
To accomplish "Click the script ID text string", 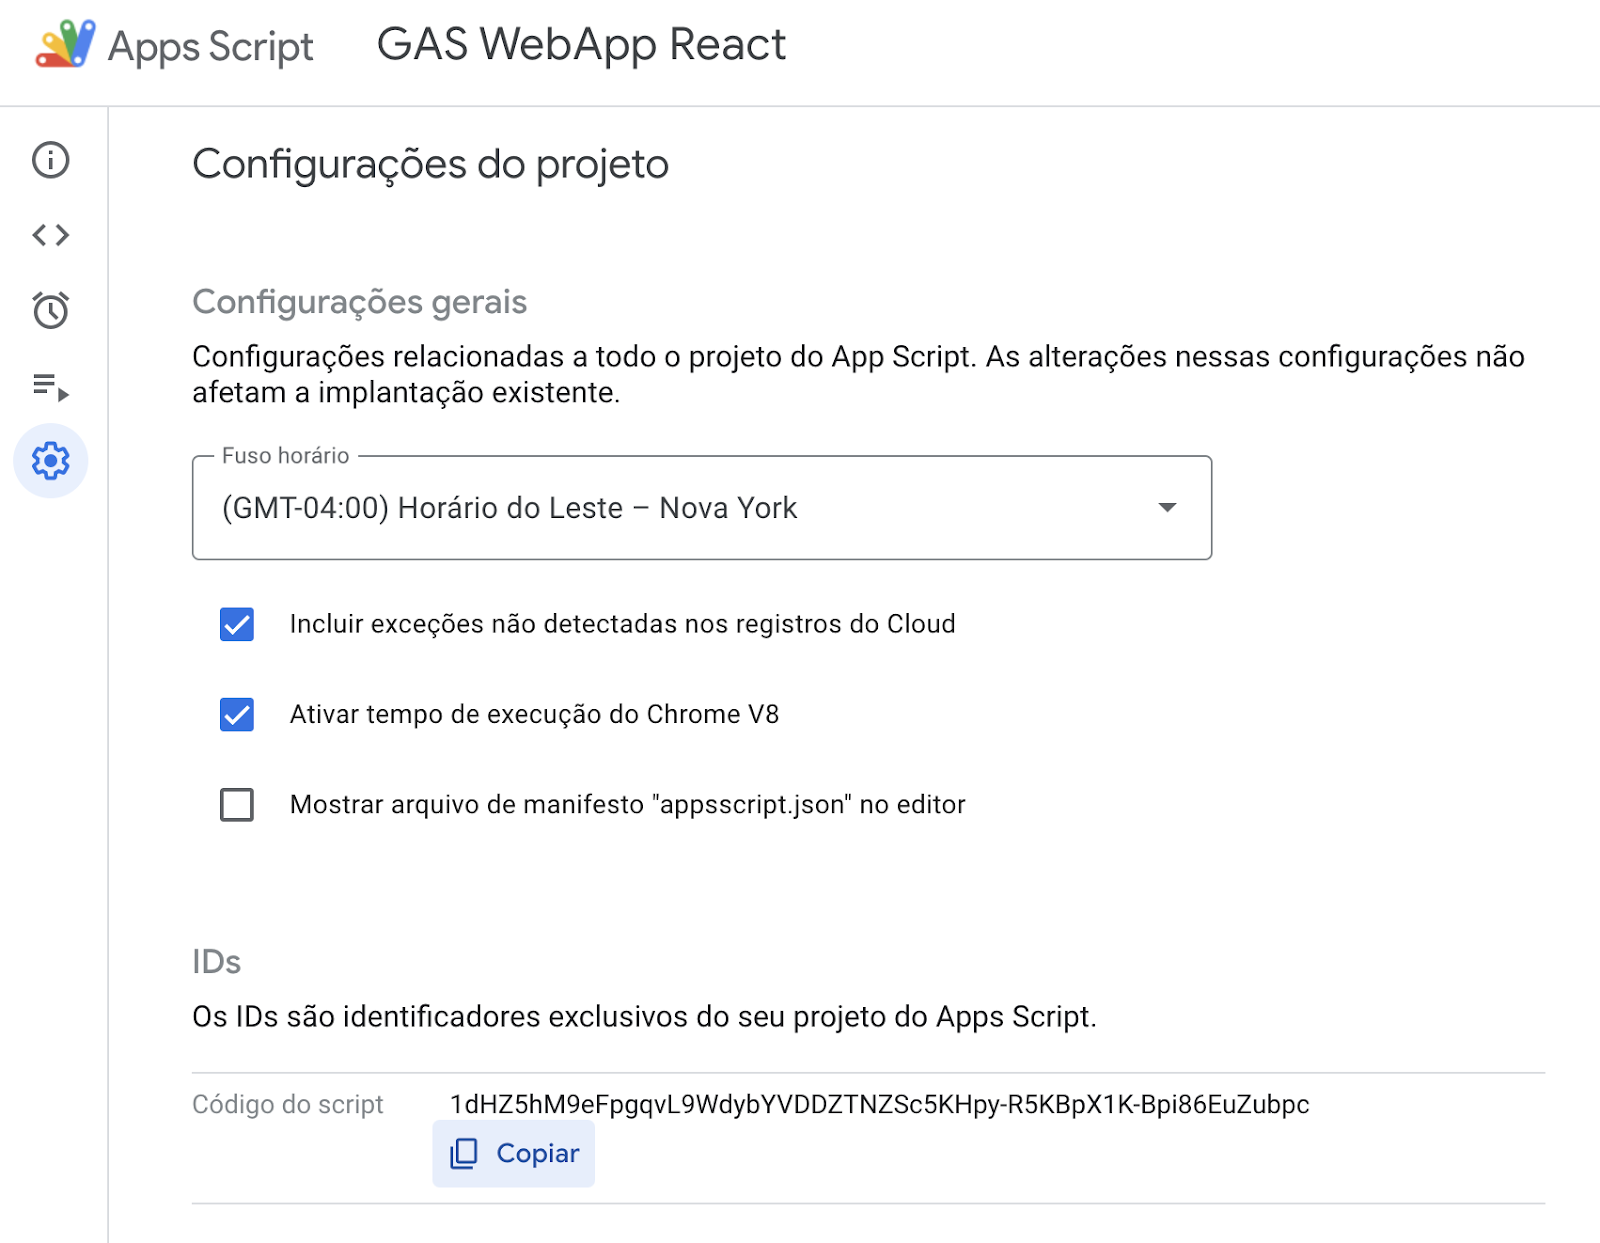I will click(880, 1104).
